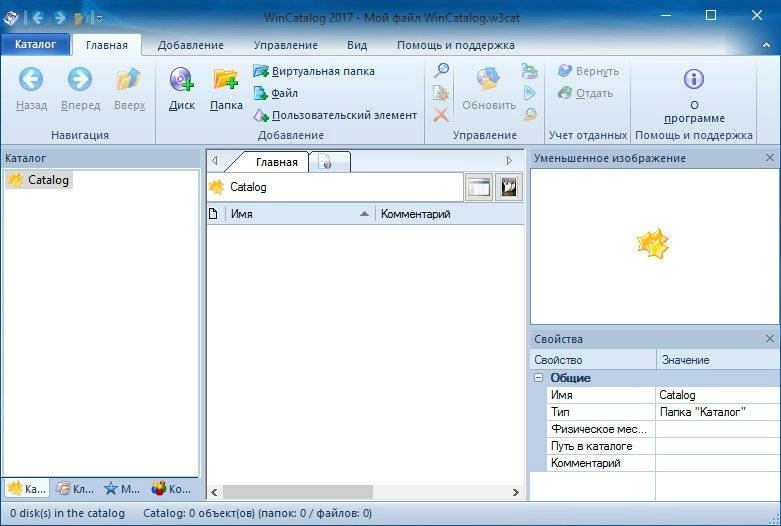Screen dimensions: 781x526
Task: Add a Файл item
Action: (275, 93)
